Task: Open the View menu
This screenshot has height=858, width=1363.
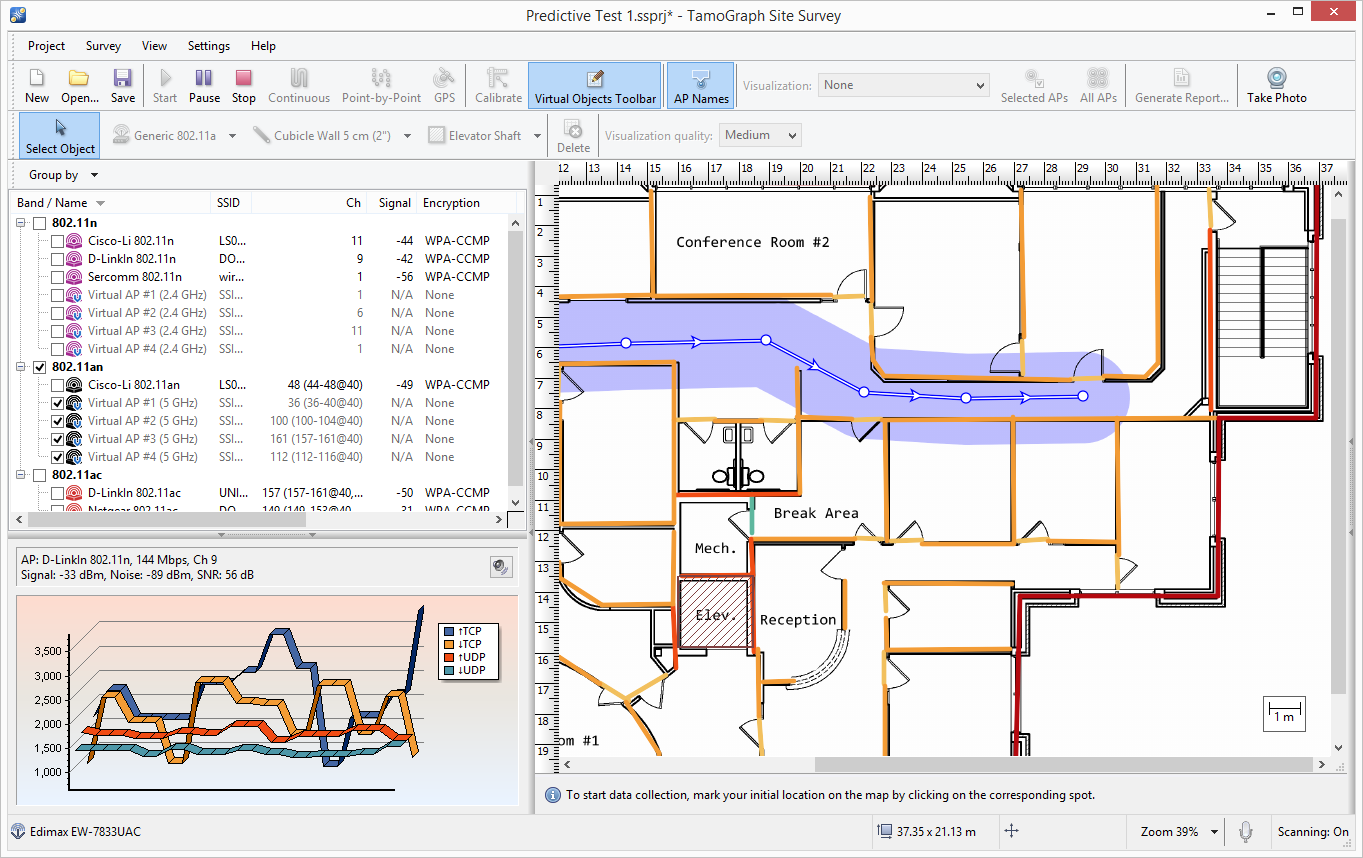Action: [154, 46]
